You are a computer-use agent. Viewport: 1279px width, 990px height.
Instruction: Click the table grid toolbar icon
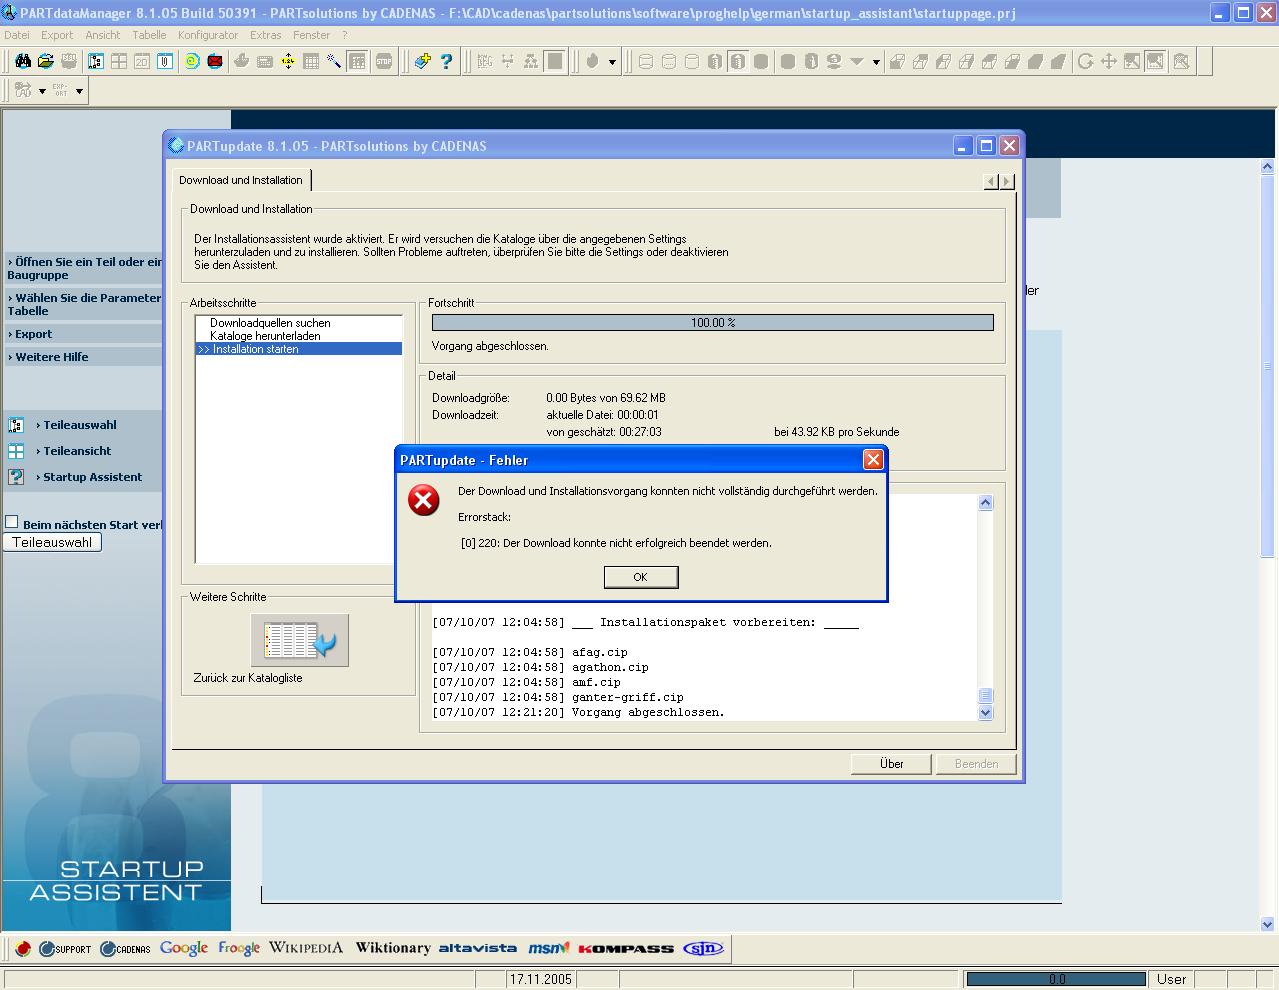coord(311,62)
